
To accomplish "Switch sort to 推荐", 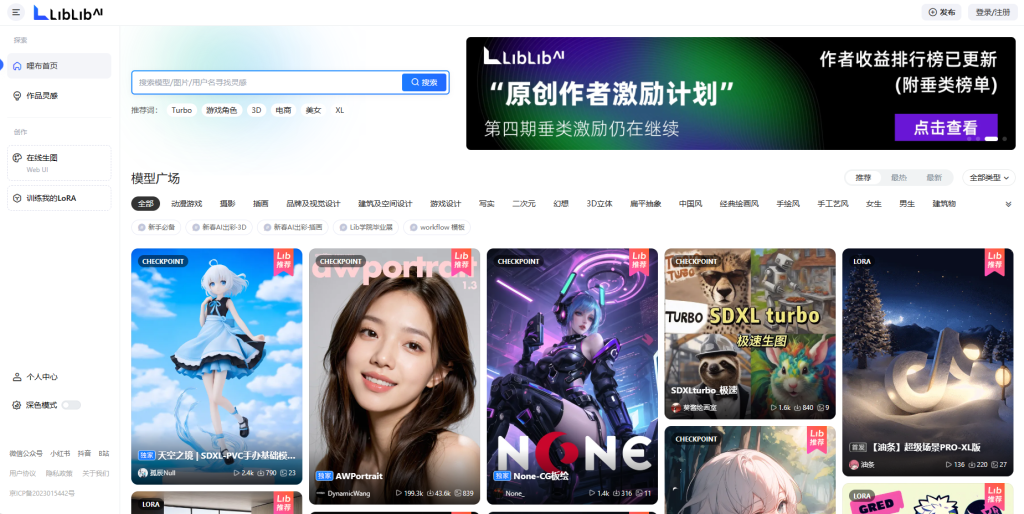I will [x=863, y=178].
